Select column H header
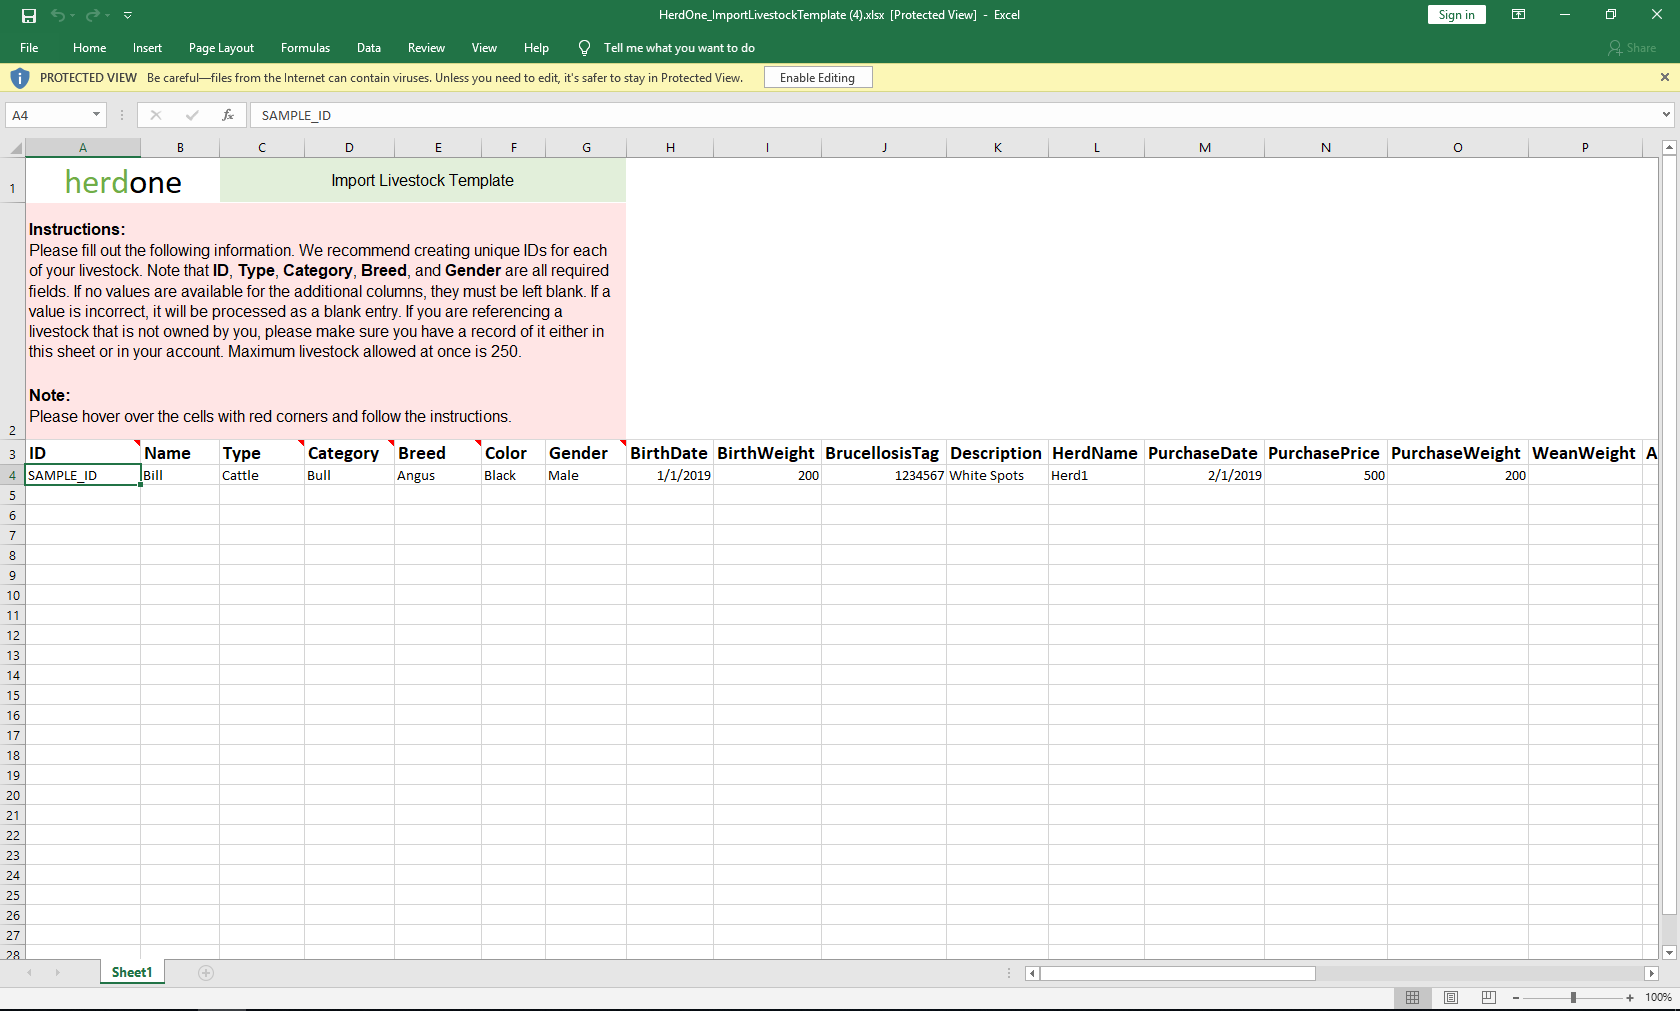Viewport: 1680px width, 1011px height. [x=670, y=148]
